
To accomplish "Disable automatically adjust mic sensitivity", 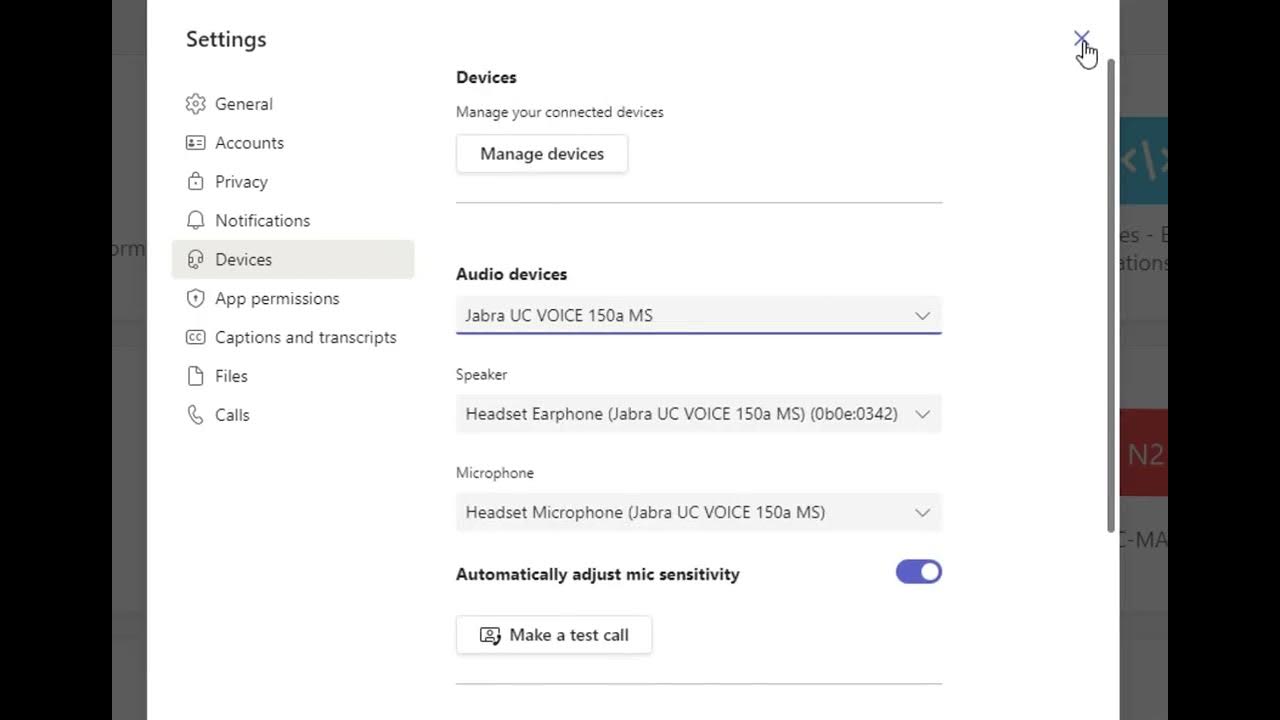I will point(918,572).
